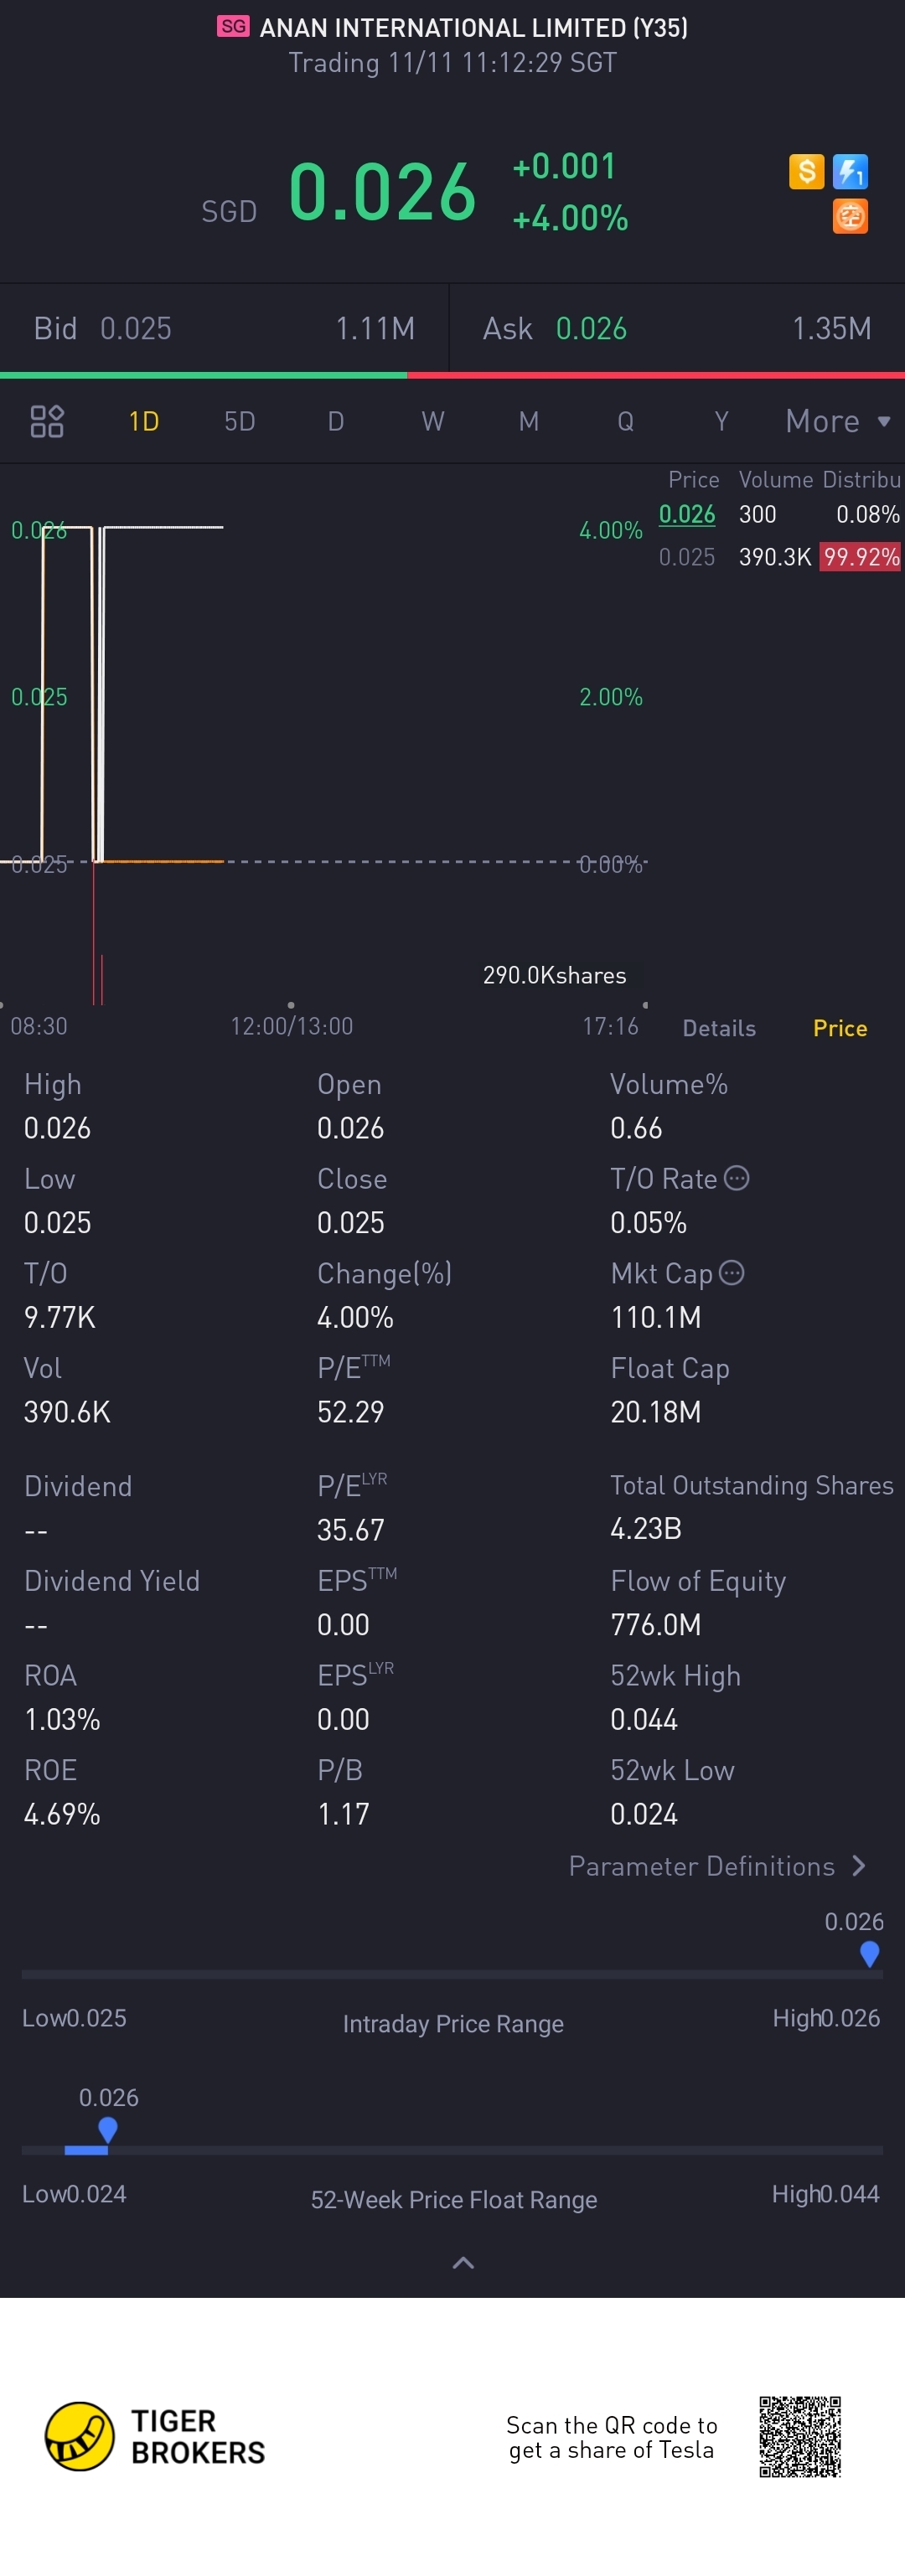The height and width of the screenshot is (2576, 905).
Task: Select the 1D chart period
Action: 144,421
